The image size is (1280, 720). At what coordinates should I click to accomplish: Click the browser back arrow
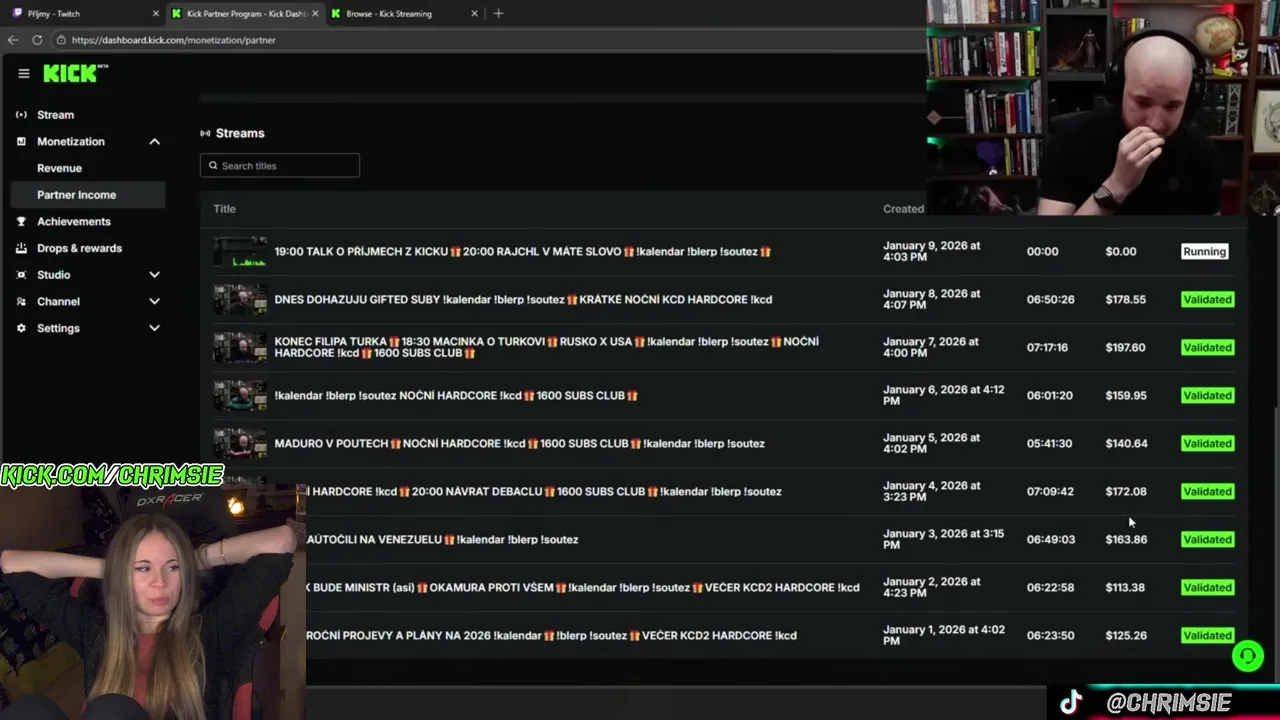pos(13,40)
